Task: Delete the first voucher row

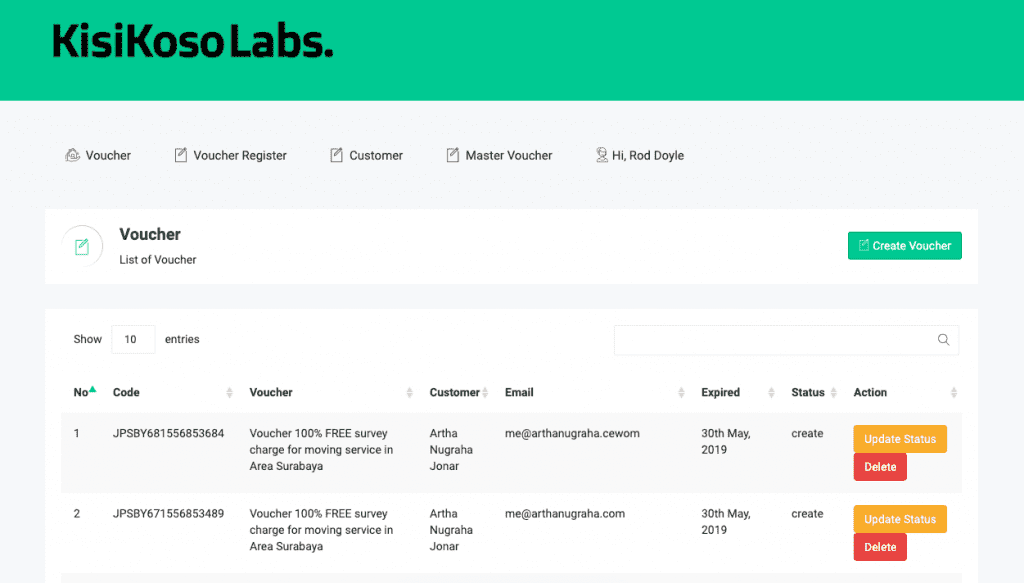Action: pyautogui.click(x=880, y=467)
